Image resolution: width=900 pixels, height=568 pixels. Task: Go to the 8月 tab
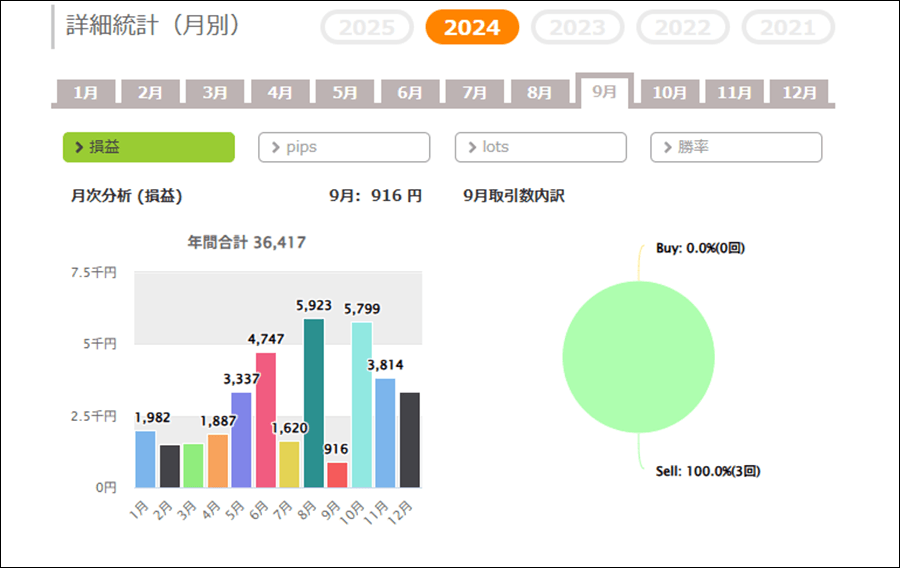[540, 93]
